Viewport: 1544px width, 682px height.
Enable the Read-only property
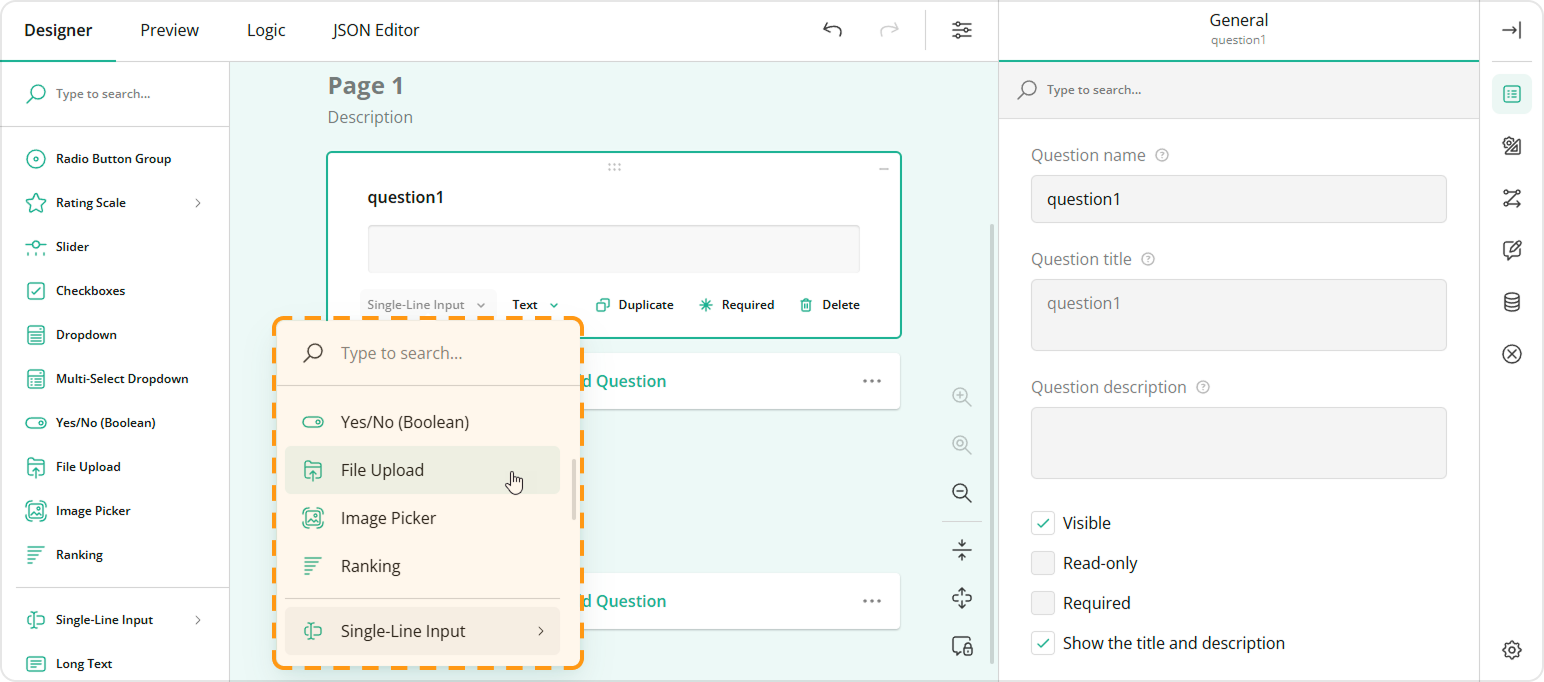1042,562
